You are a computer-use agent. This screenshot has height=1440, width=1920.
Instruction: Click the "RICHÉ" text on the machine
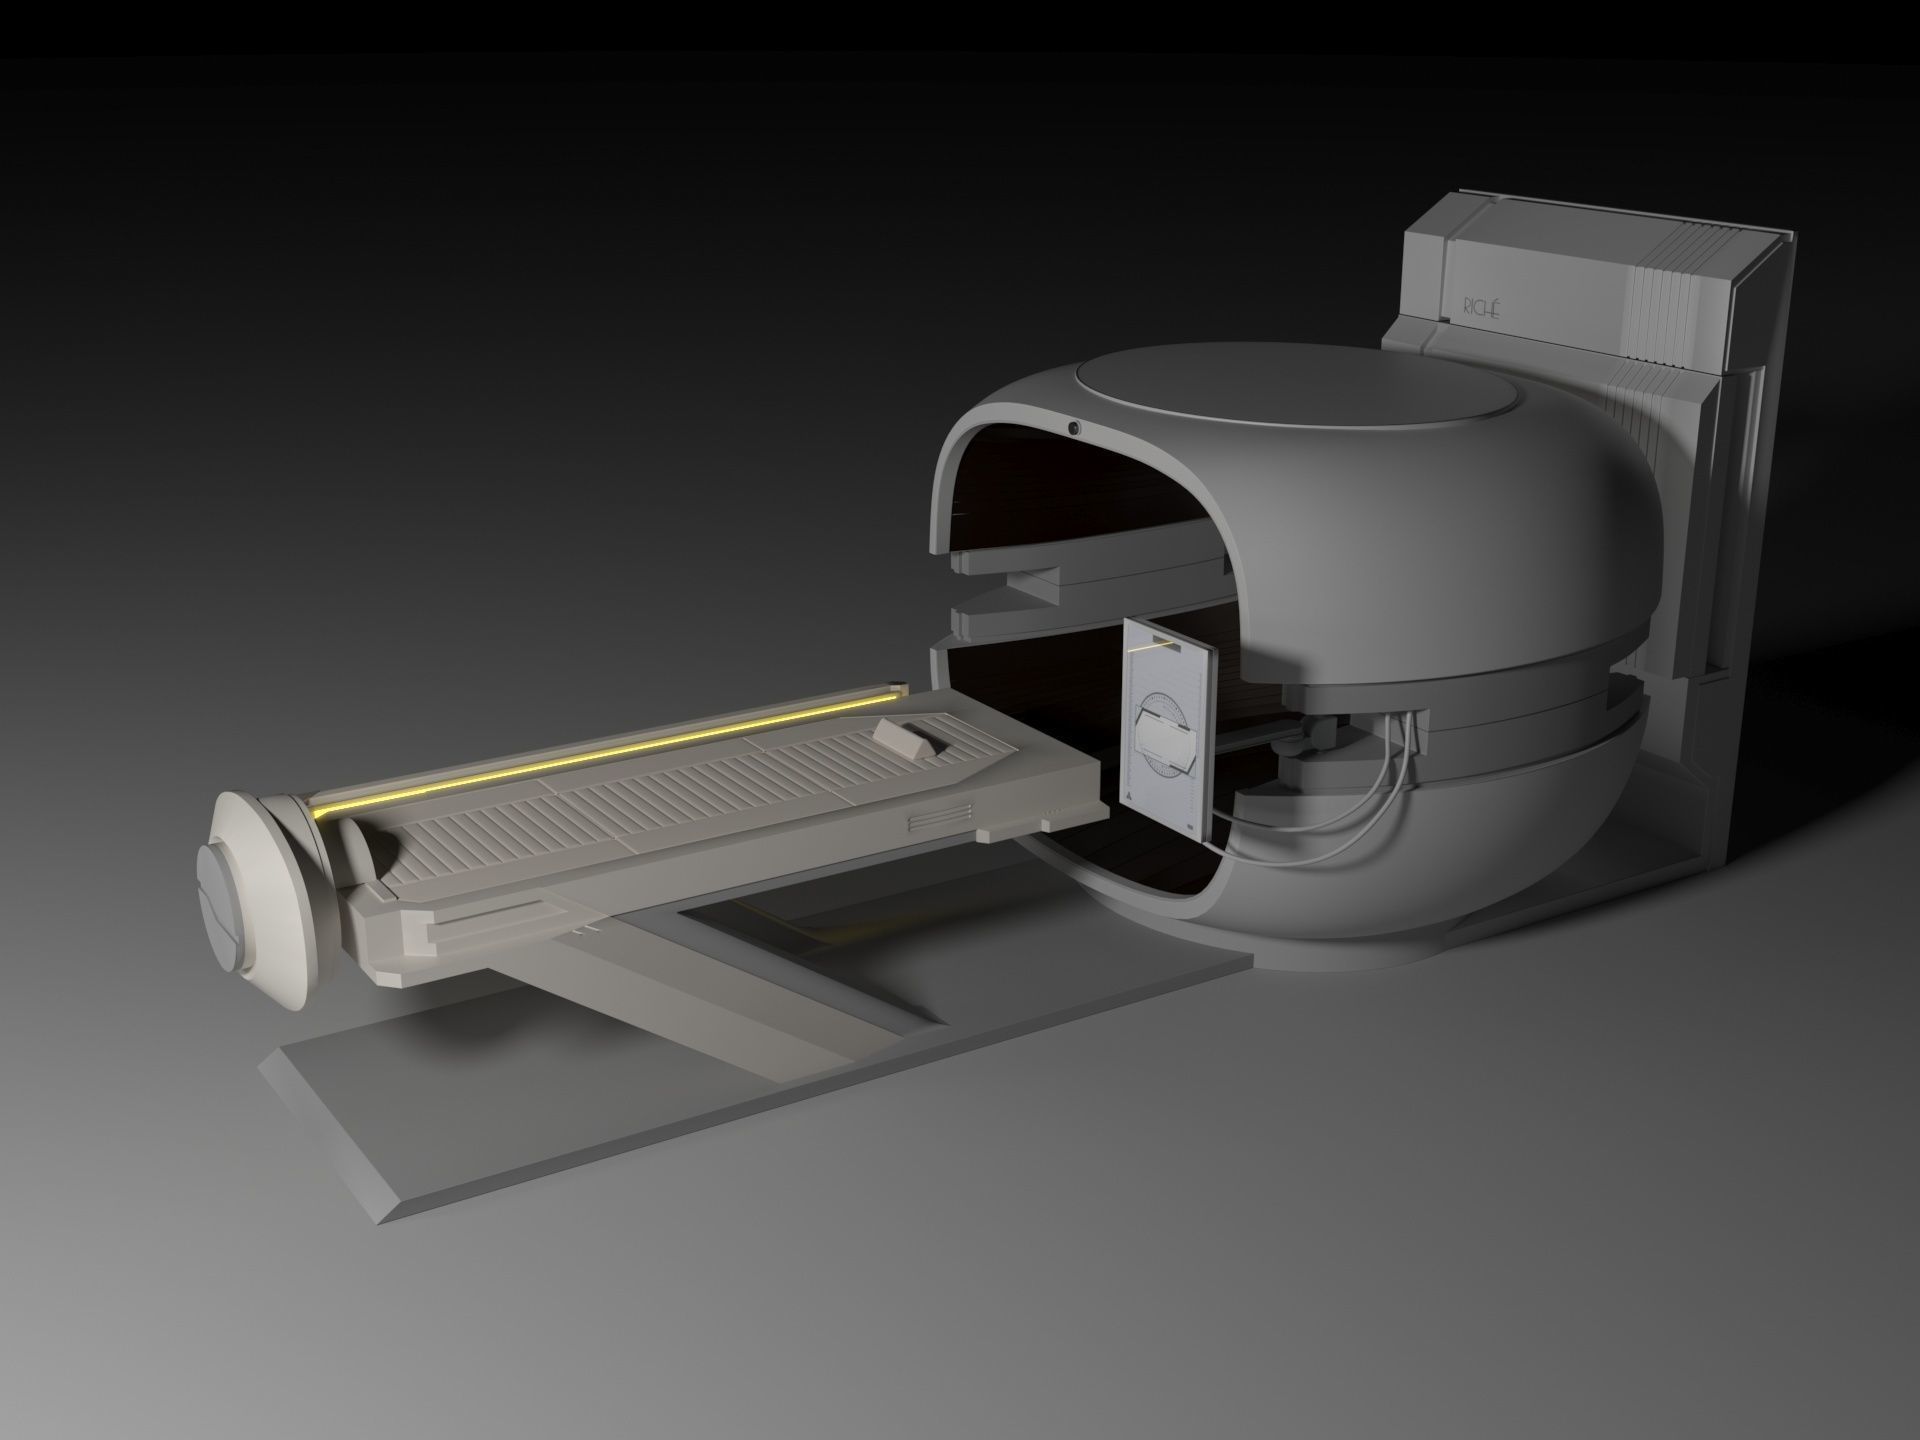(1481, 307)
